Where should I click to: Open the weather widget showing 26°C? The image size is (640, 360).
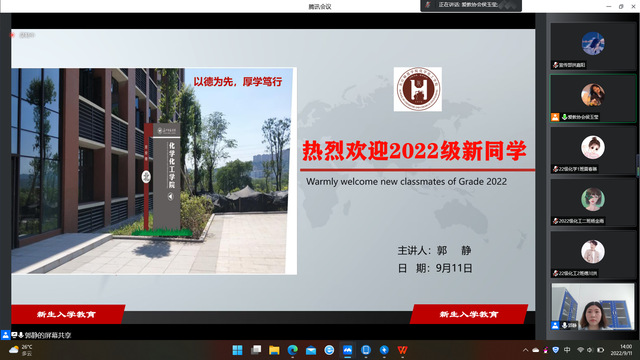20,350
